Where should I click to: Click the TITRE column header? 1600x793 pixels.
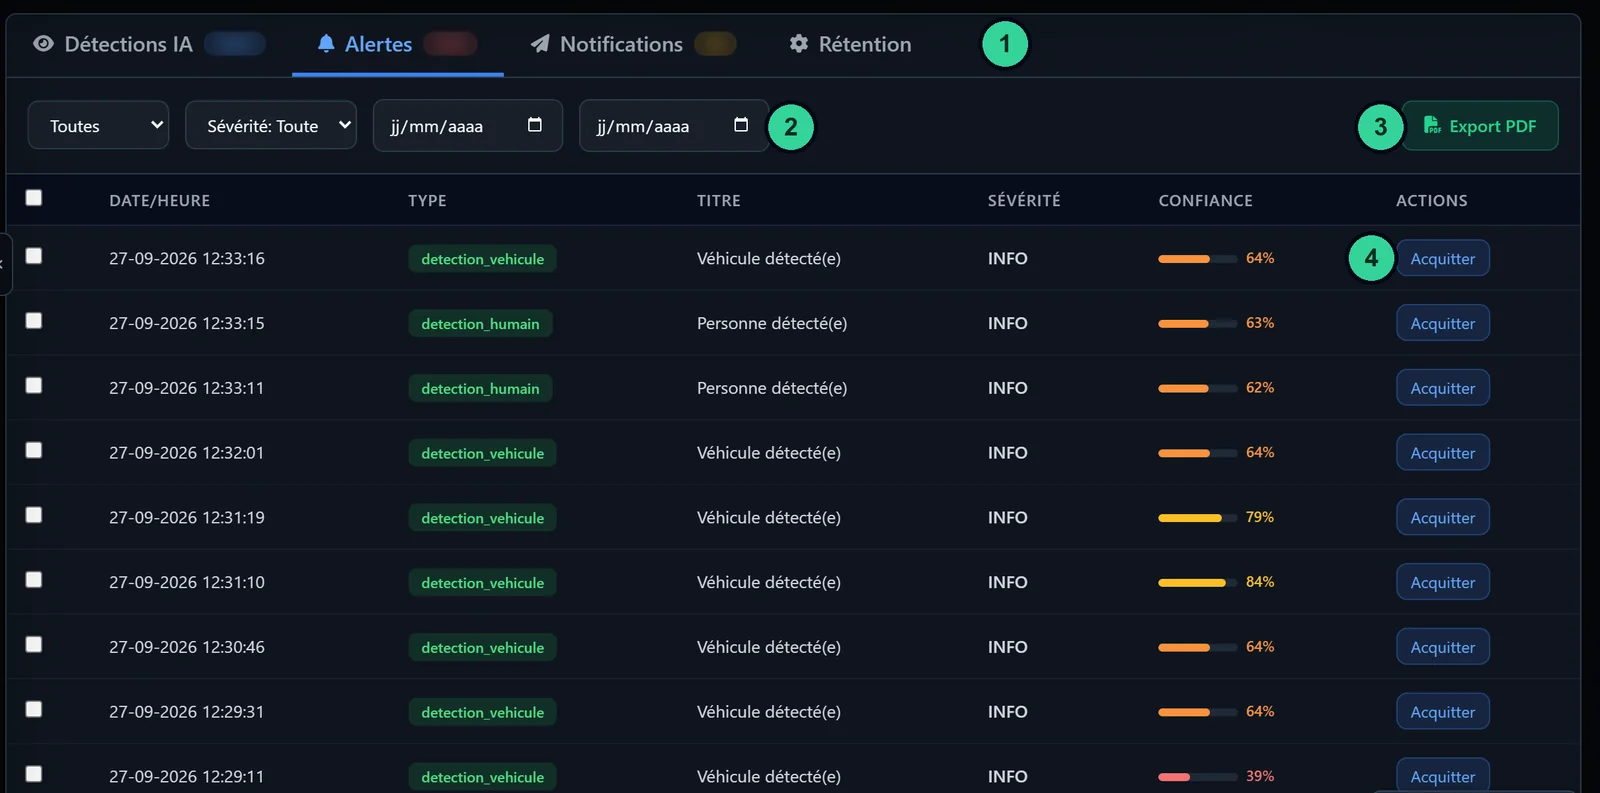[719, 200]
